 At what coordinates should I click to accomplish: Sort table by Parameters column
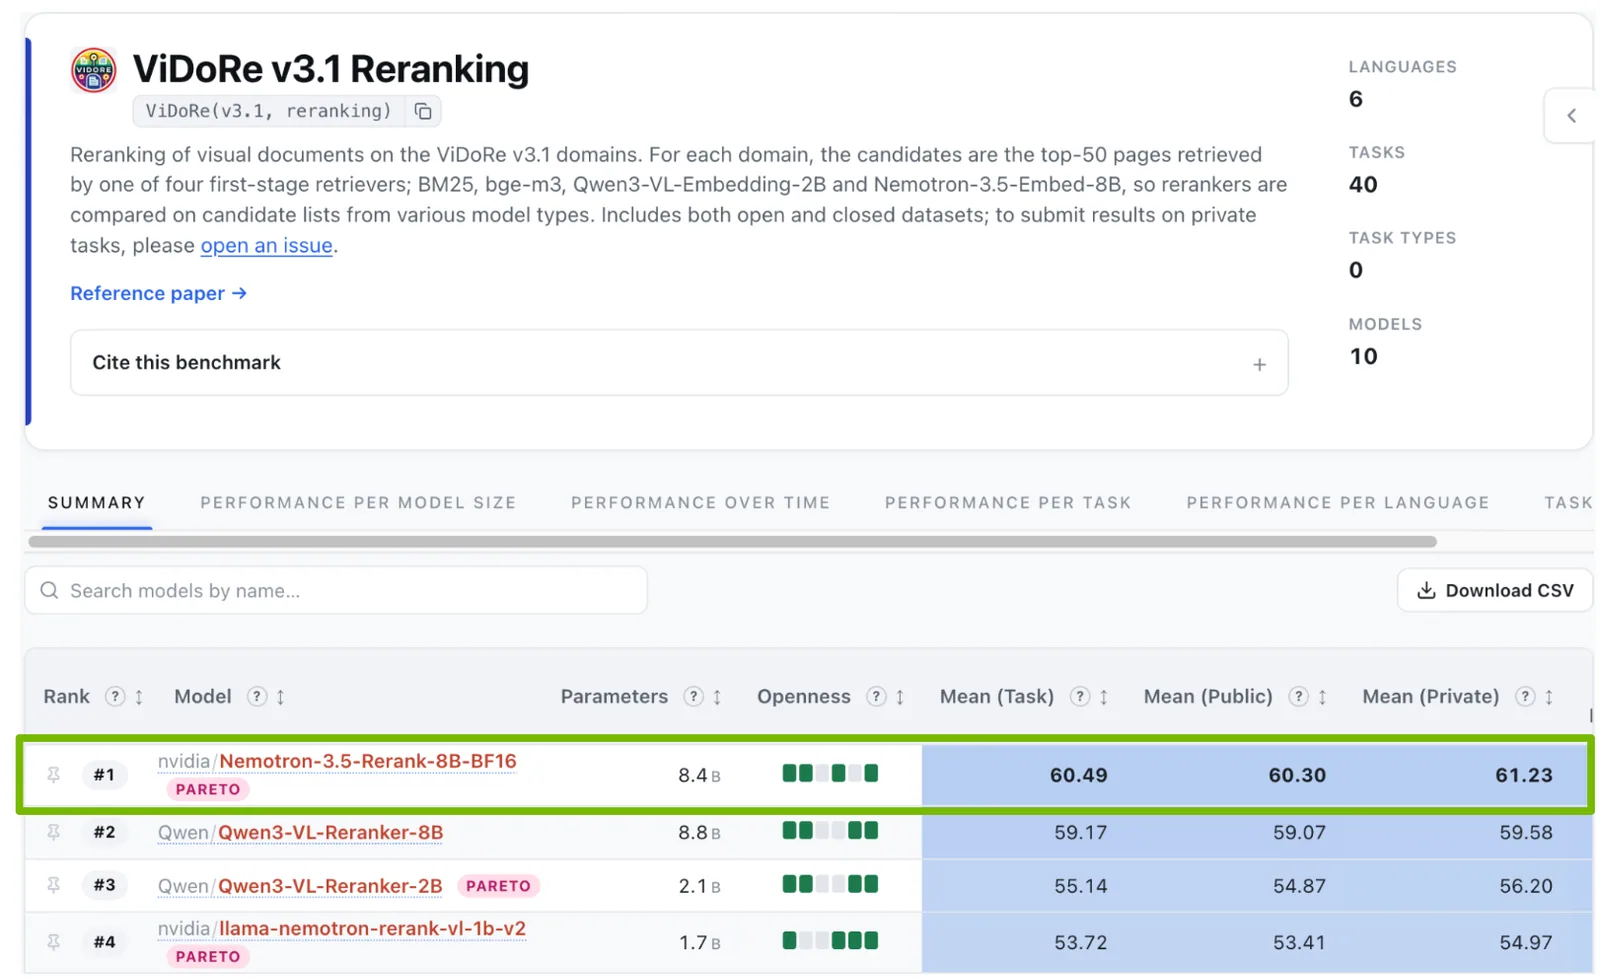(717, 697)
